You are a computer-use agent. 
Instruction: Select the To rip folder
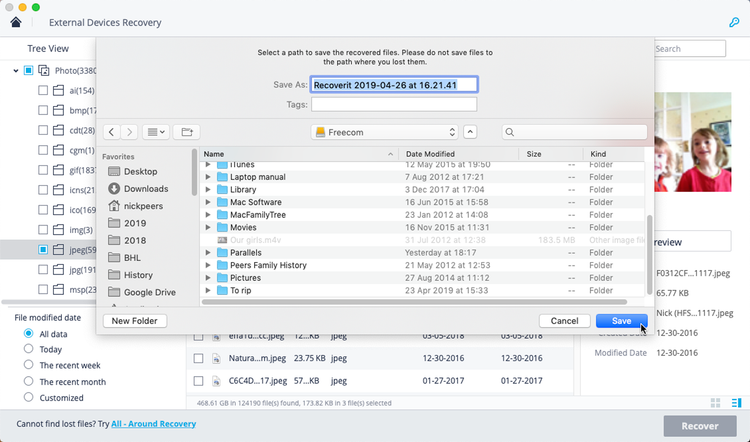click(x=422, y=290)
